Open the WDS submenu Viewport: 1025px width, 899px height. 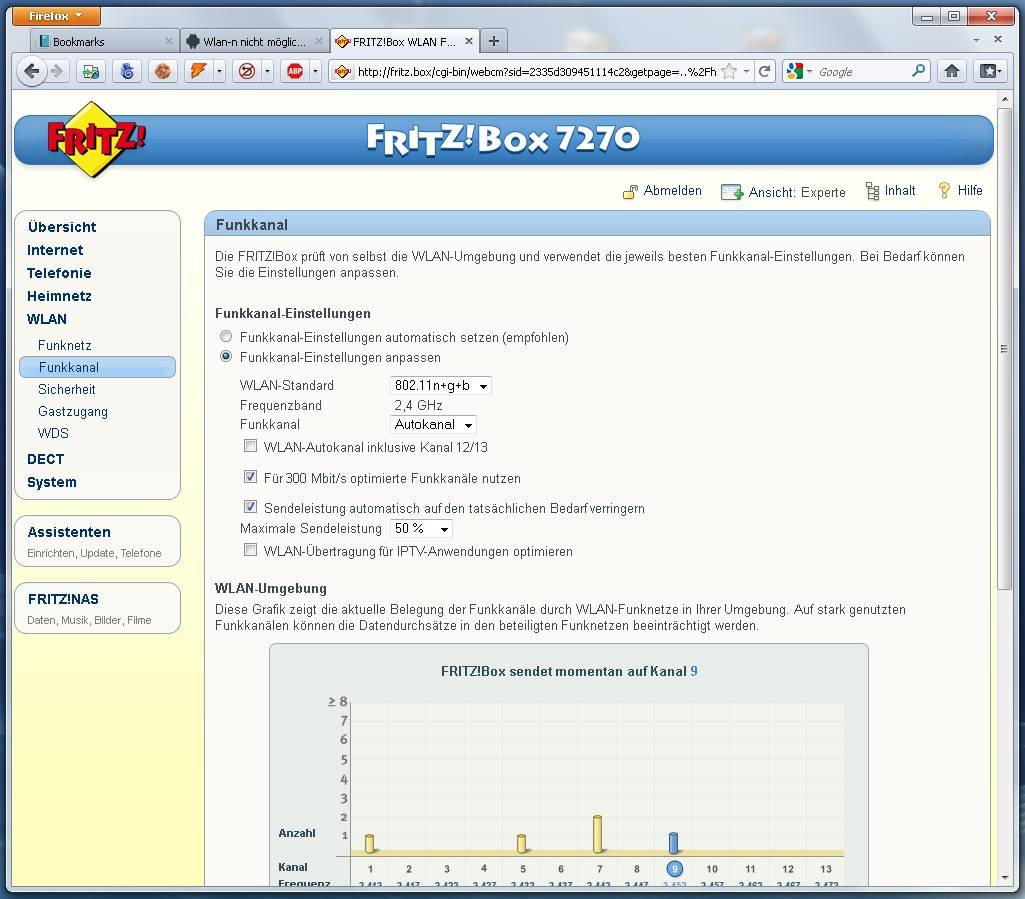53,433
